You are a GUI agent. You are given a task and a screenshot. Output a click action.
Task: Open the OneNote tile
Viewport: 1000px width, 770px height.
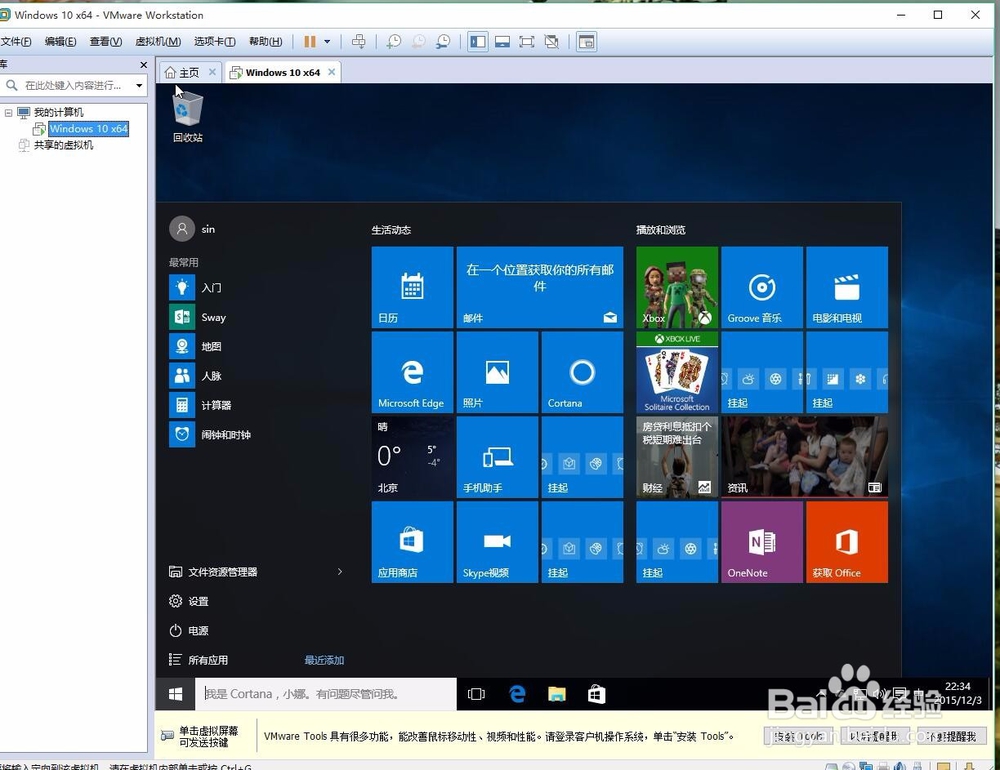coord(762,541)
